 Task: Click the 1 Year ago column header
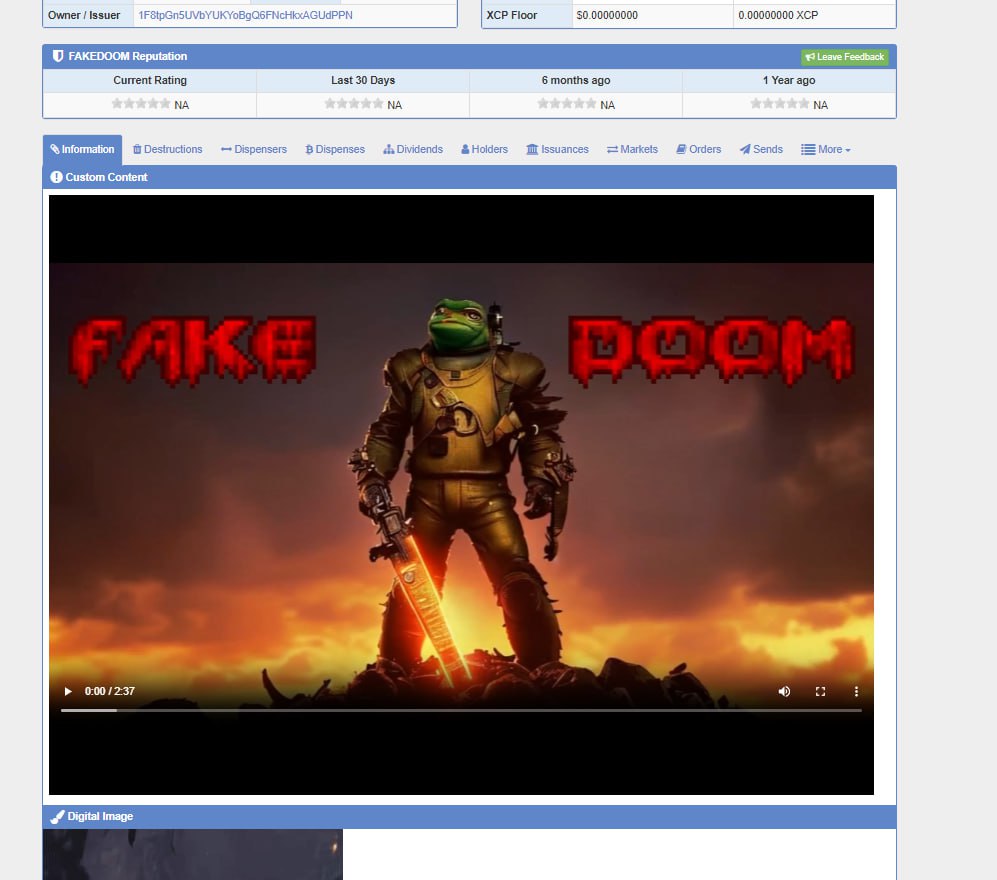click(x=789, y=80)
